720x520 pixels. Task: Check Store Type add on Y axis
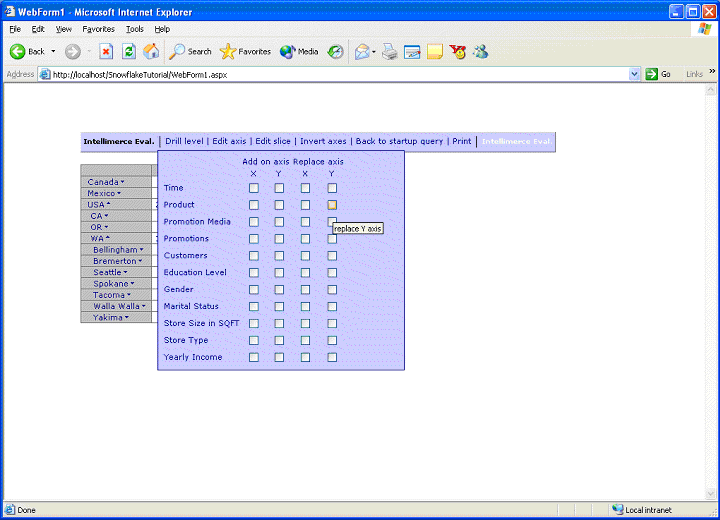[x=279, y=340]
